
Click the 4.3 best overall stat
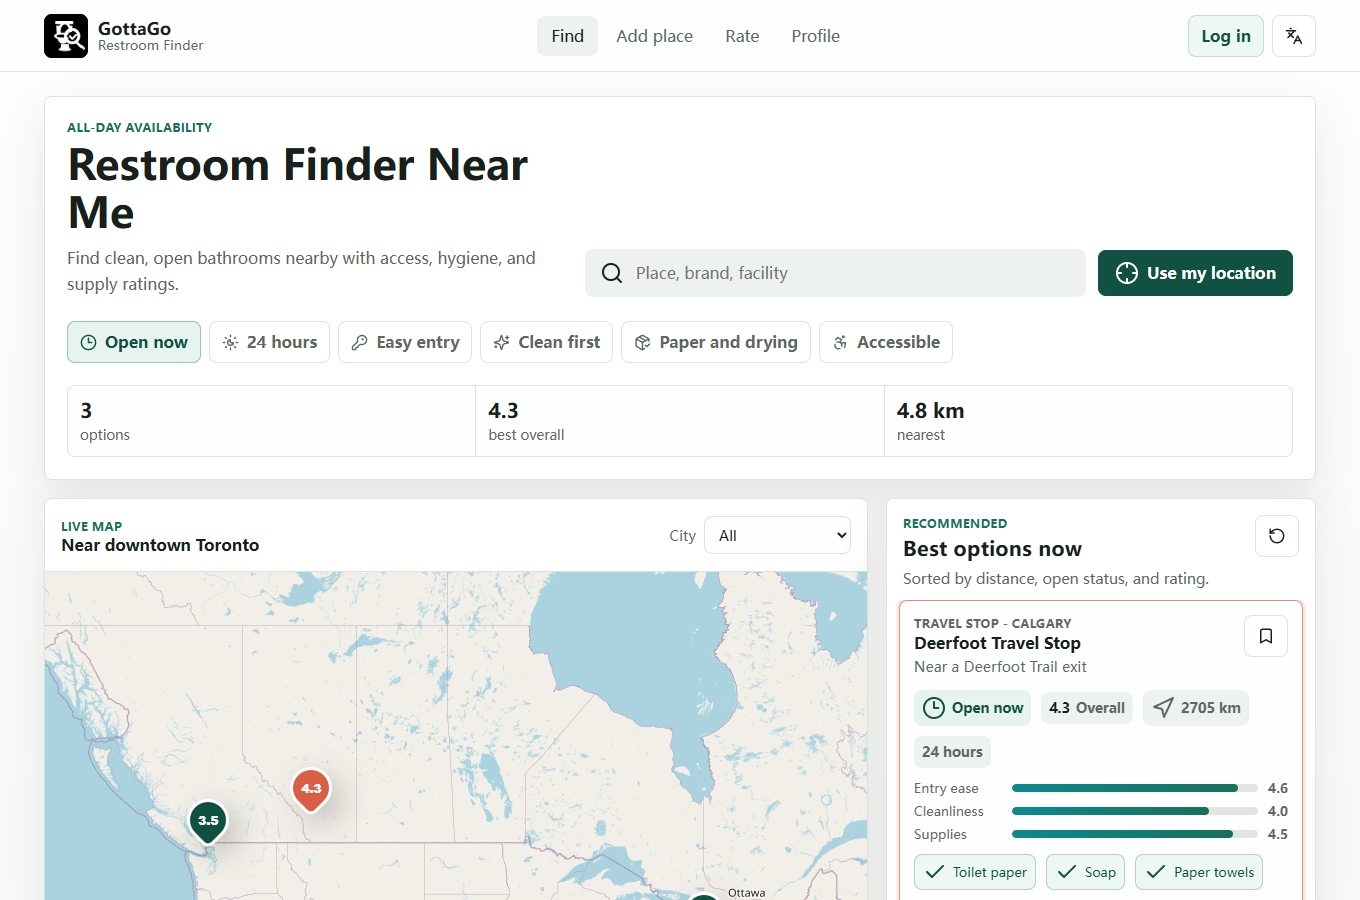[680, 421]
